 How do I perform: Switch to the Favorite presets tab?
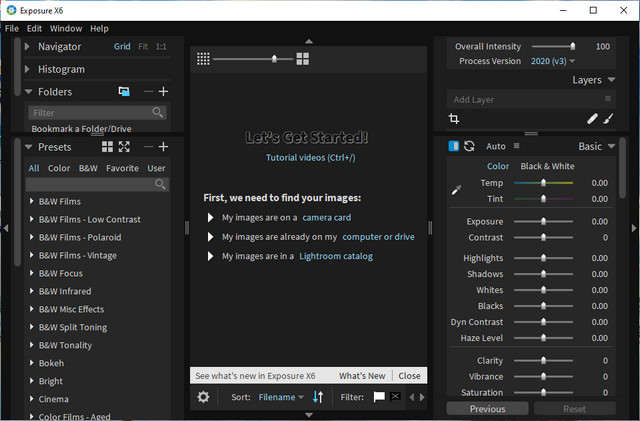click(122, 168)
